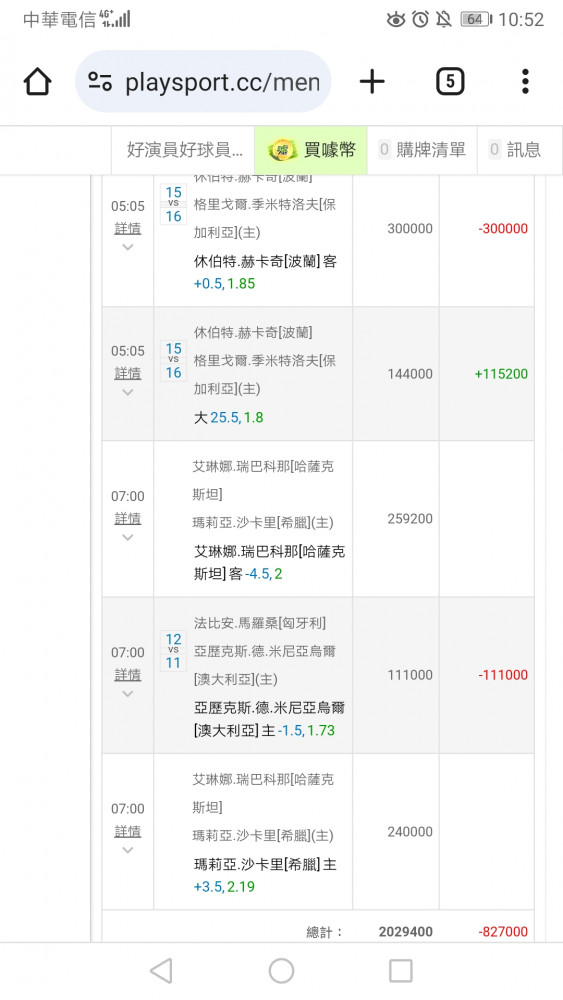Open the browser three-dot menu
The image size is (563, 1000).
point(525,82)
